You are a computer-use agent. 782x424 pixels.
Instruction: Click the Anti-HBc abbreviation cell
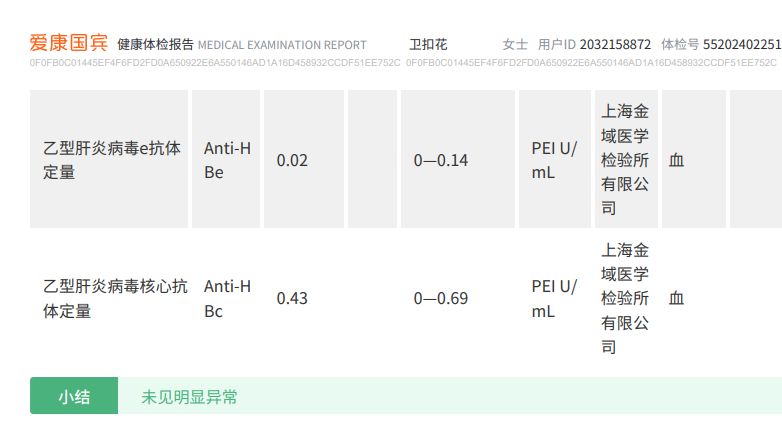tap(227, 298)
